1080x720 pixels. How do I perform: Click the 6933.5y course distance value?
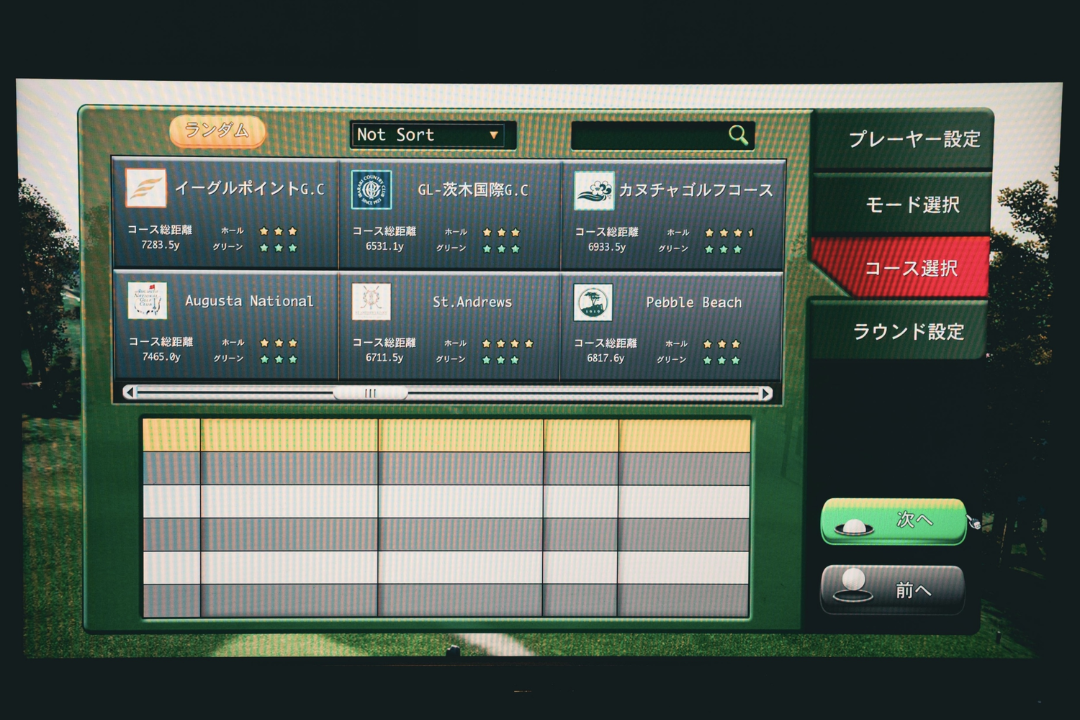click(607, 247)
